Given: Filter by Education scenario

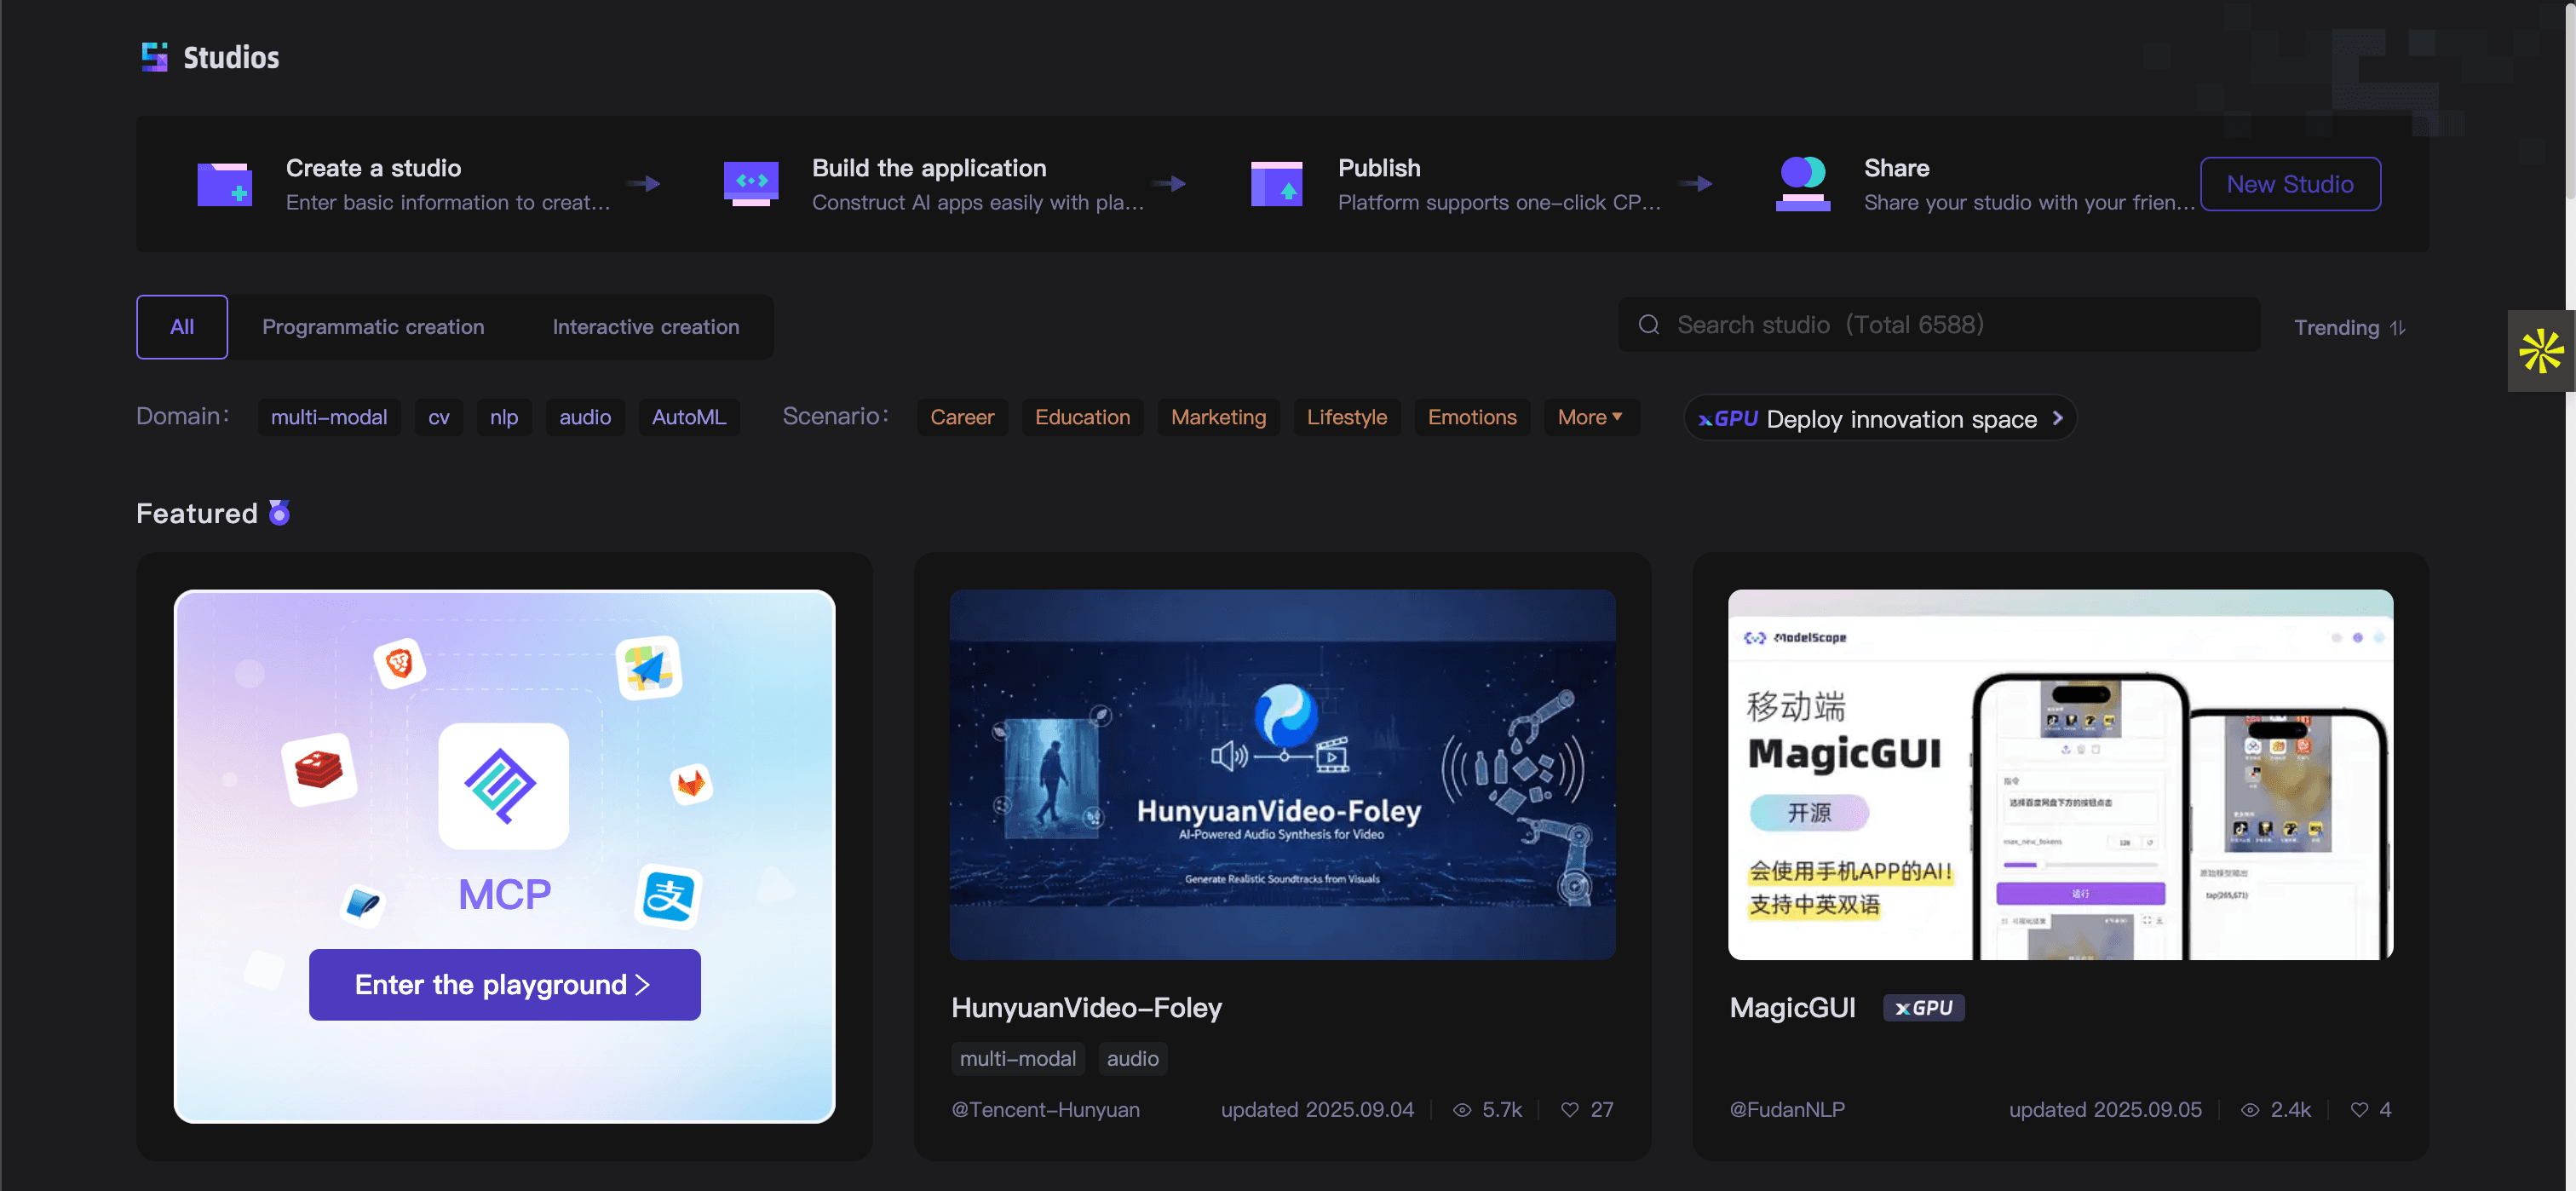Looking at the screenshot, I should (x=1082, y=417).
